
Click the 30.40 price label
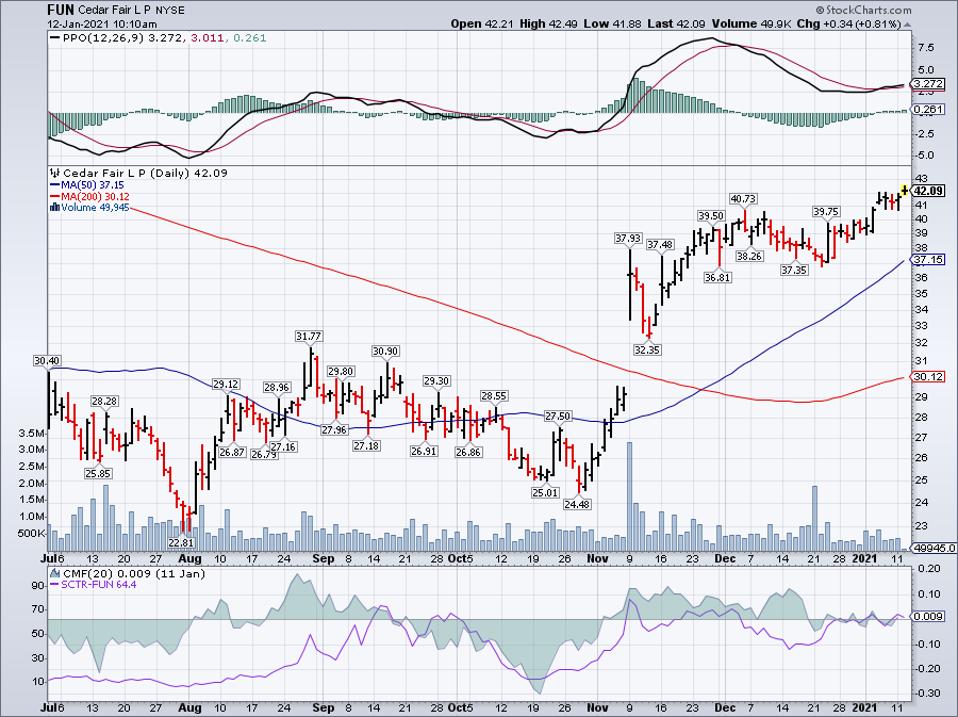47,362
